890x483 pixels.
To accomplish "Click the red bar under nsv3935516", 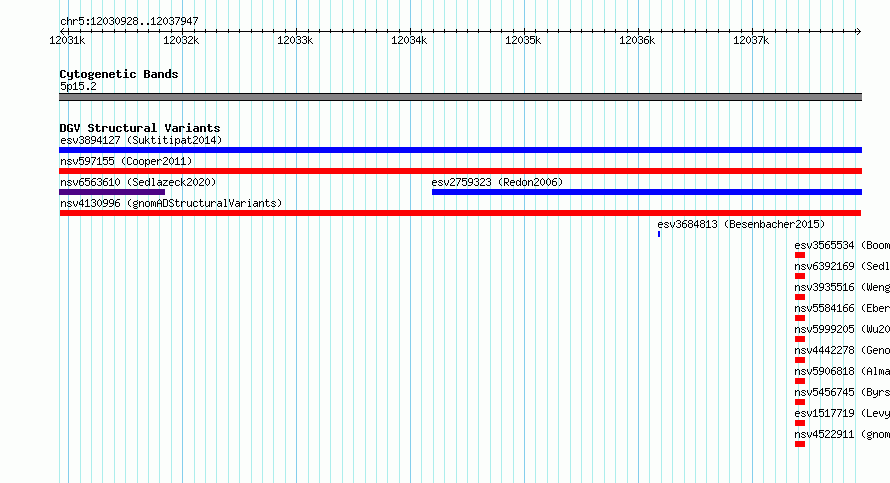I will (x=800, y=297).
